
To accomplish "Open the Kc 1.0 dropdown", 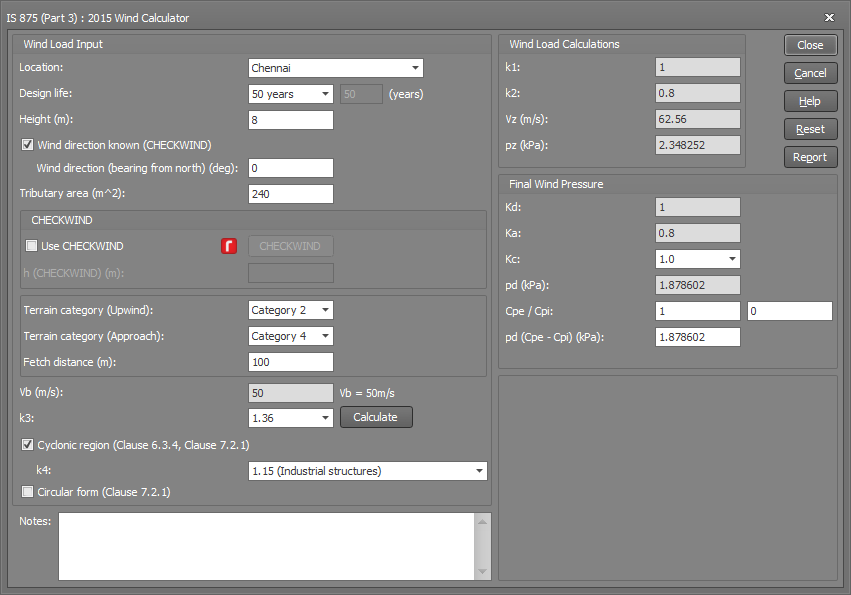I will coord(697,259).
